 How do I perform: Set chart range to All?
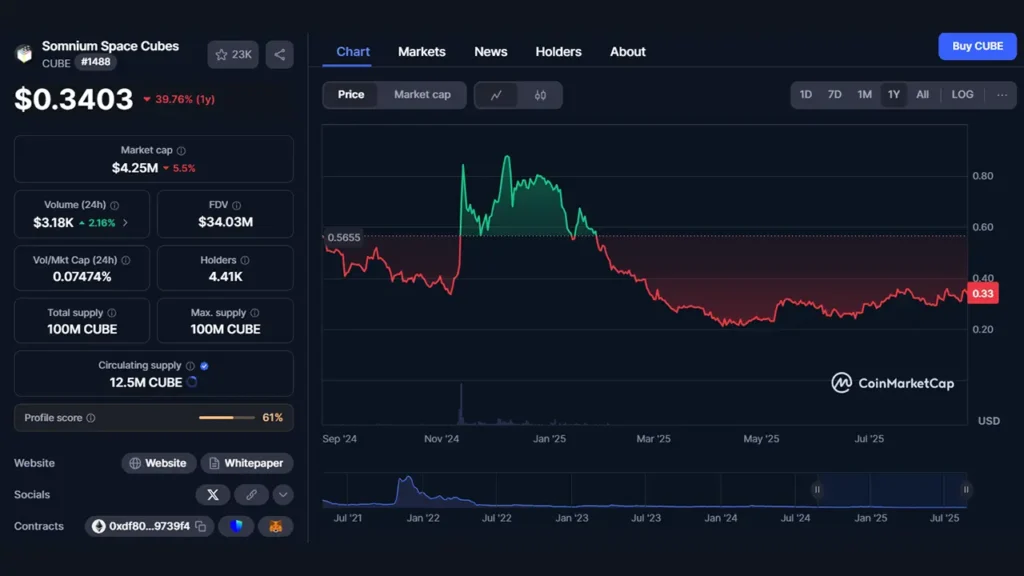922,95
